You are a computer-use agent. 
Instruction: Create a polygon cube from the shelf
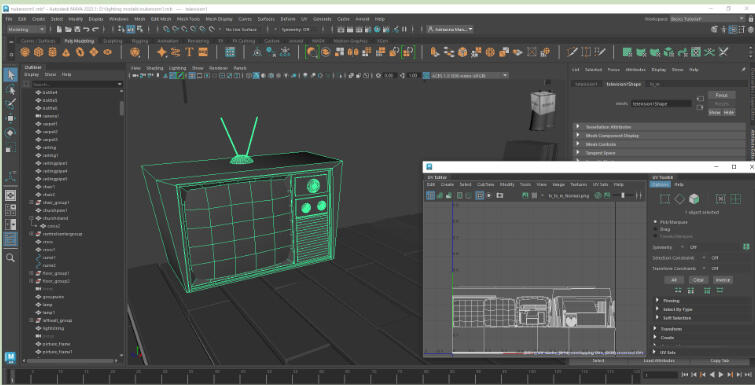(x=39, y=52)
